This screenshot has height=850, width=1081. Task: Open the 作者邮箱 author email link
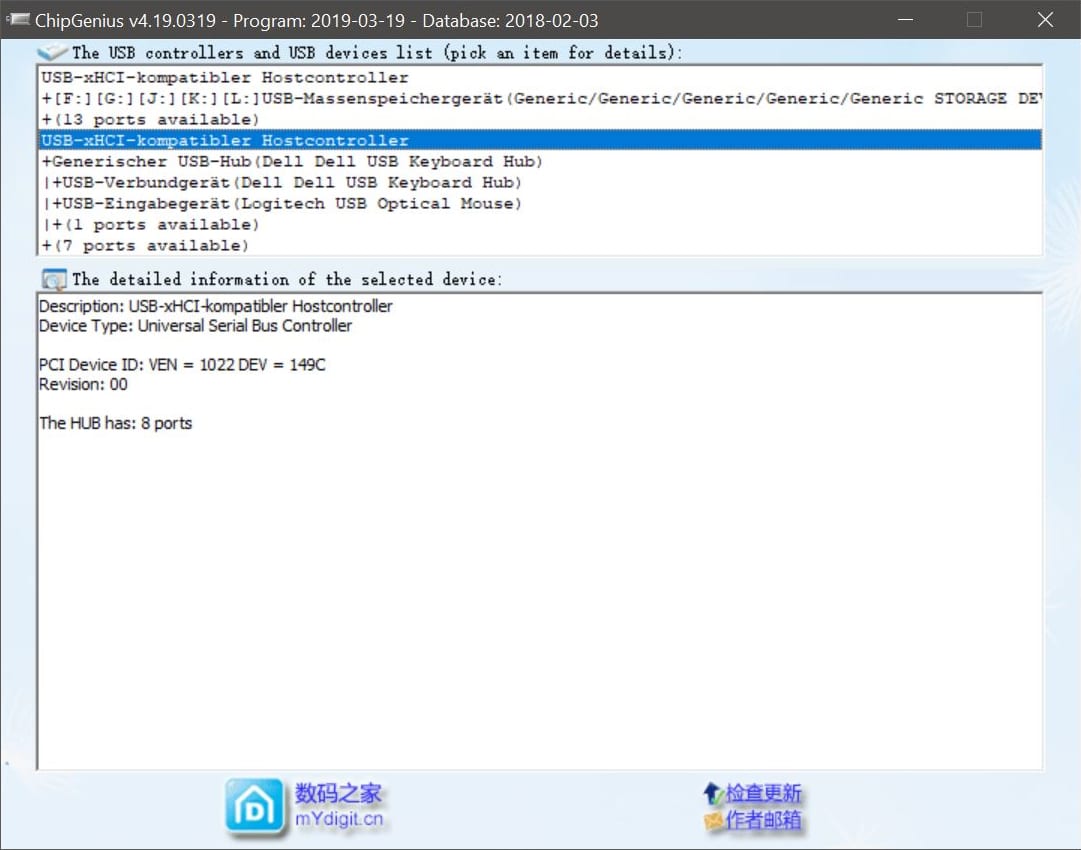tap(763, 820)
